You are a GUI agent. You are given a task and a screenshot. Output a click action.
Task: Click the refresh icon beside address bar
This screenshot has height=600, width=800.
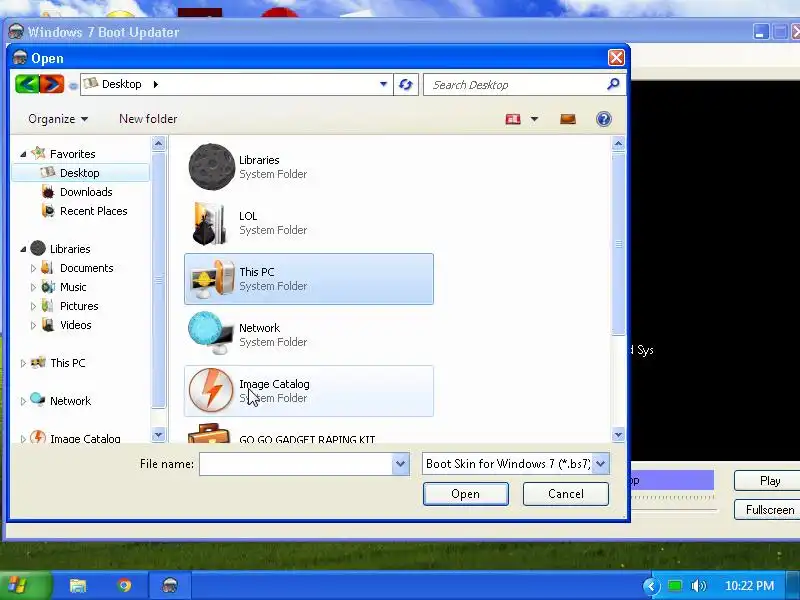[x=406, y=84]
